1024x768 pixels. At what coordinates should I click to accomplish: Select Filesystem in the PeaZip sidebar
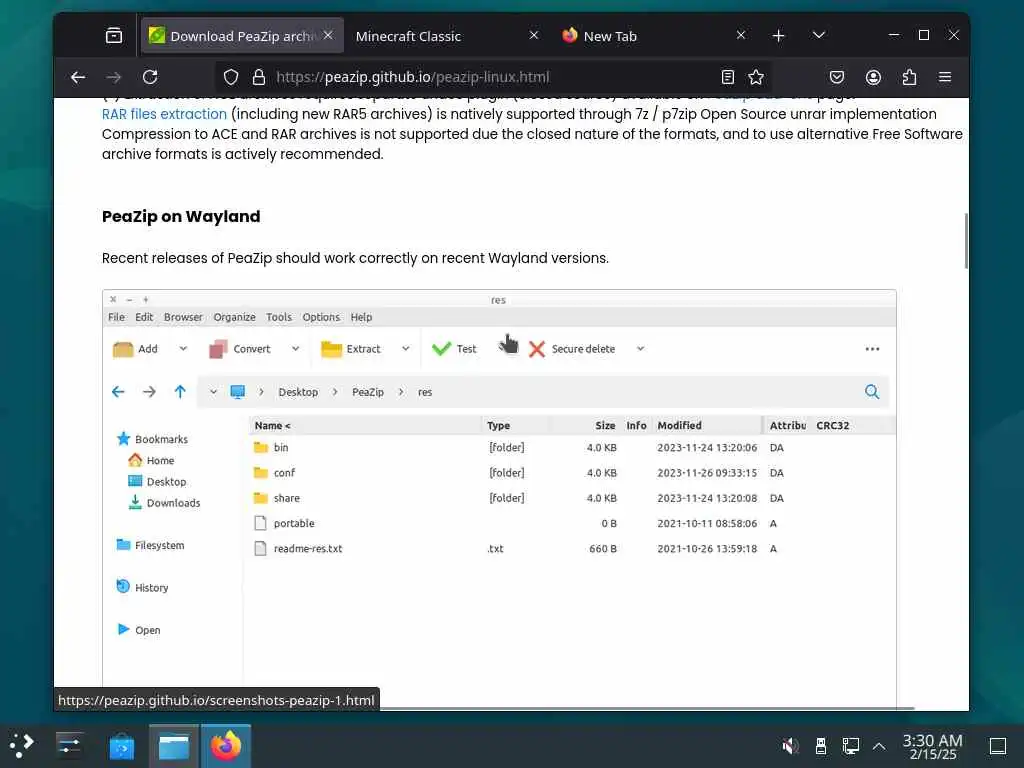(150, 545)
